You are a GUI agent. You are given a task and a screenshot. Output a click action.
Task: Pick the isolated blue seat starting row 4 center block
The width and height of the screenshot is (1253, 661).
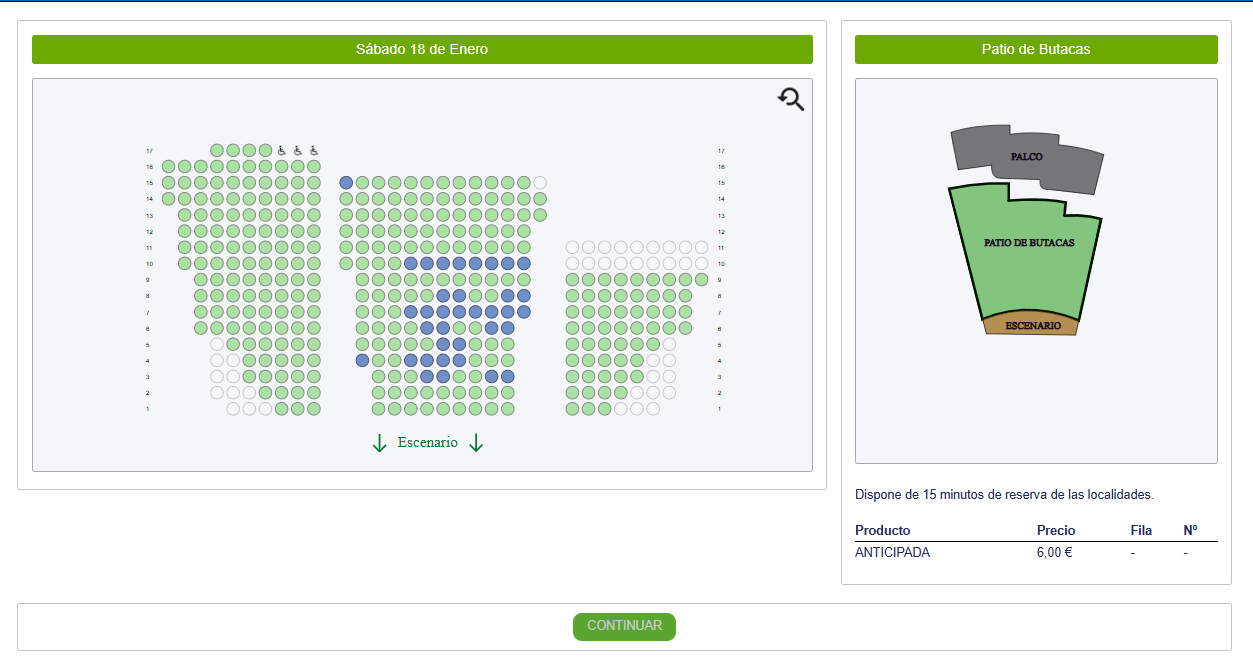pos(363,360)
